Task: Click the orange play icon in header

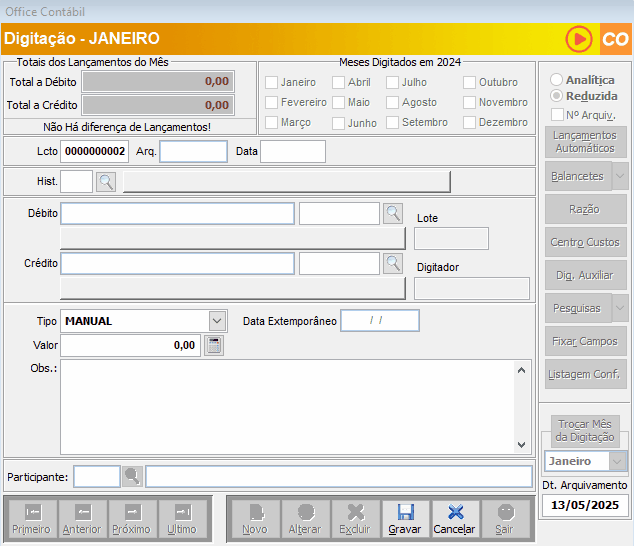Action: tap(578, 39)
